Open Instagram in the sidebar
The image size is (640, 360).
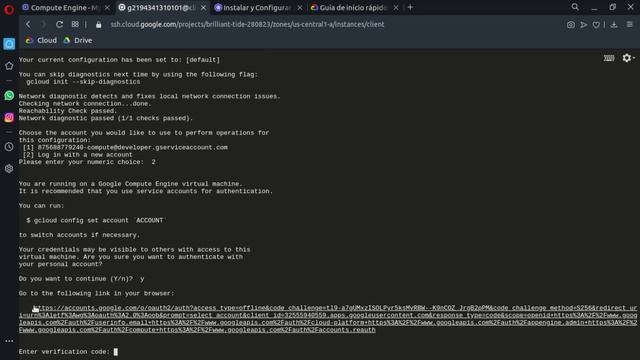tap(9, 118)
